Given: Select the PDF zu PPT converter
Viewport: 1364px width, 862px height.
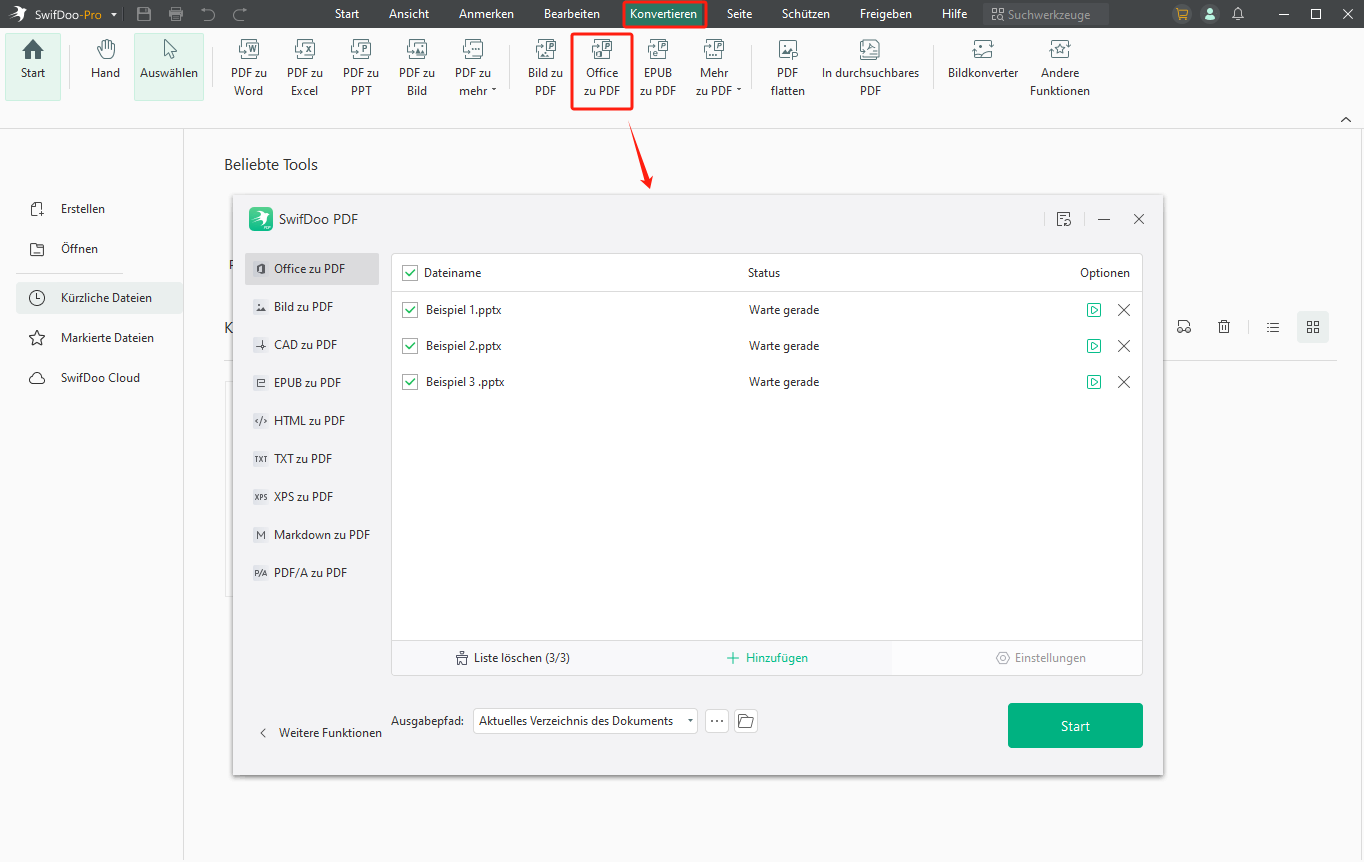Looking at the screenshot, I should point(361,68).
